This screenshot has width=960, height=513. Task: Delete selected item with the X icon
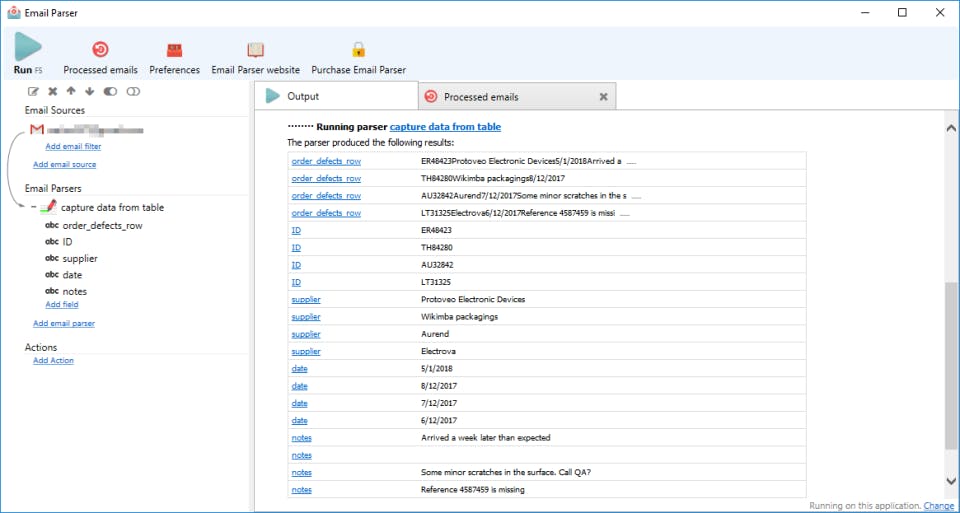tap(53, 91)
